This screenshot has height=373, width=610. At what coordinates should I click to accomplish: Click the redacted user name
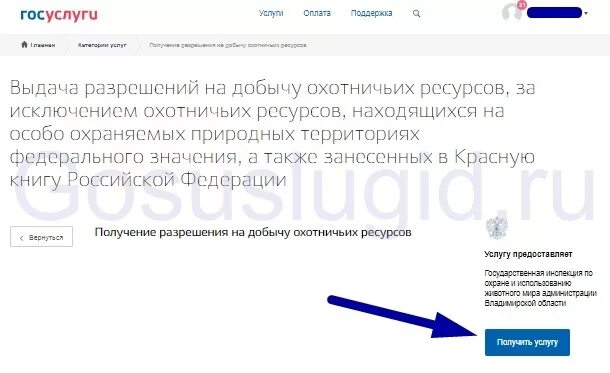tap(554, 13)
